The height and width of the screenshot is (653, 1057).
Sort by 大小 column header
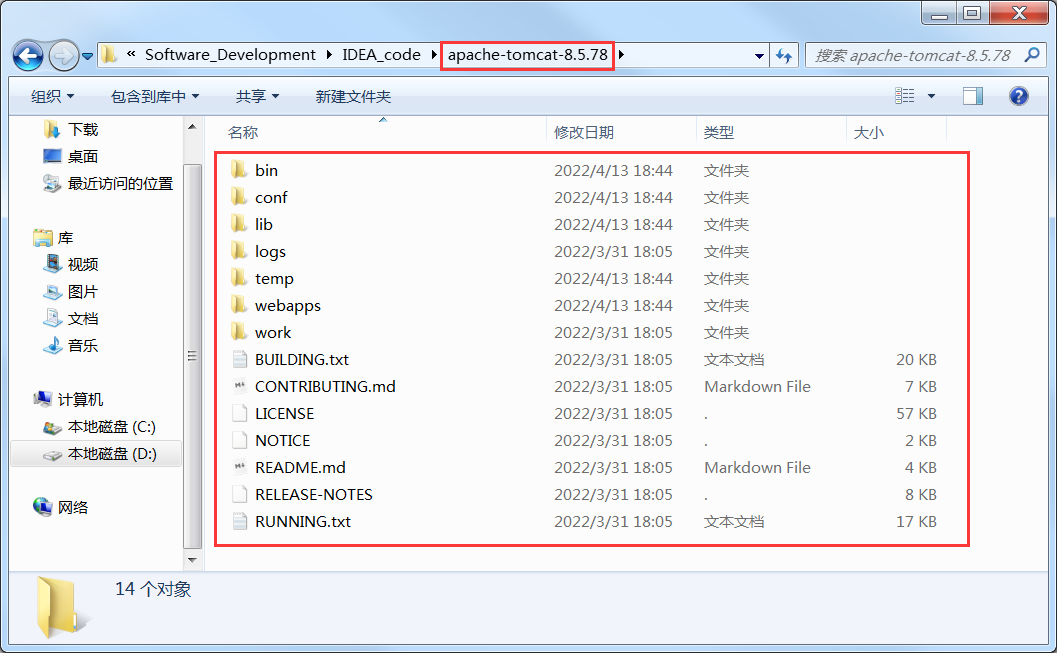pyautogui.click(x=868, y=132)
